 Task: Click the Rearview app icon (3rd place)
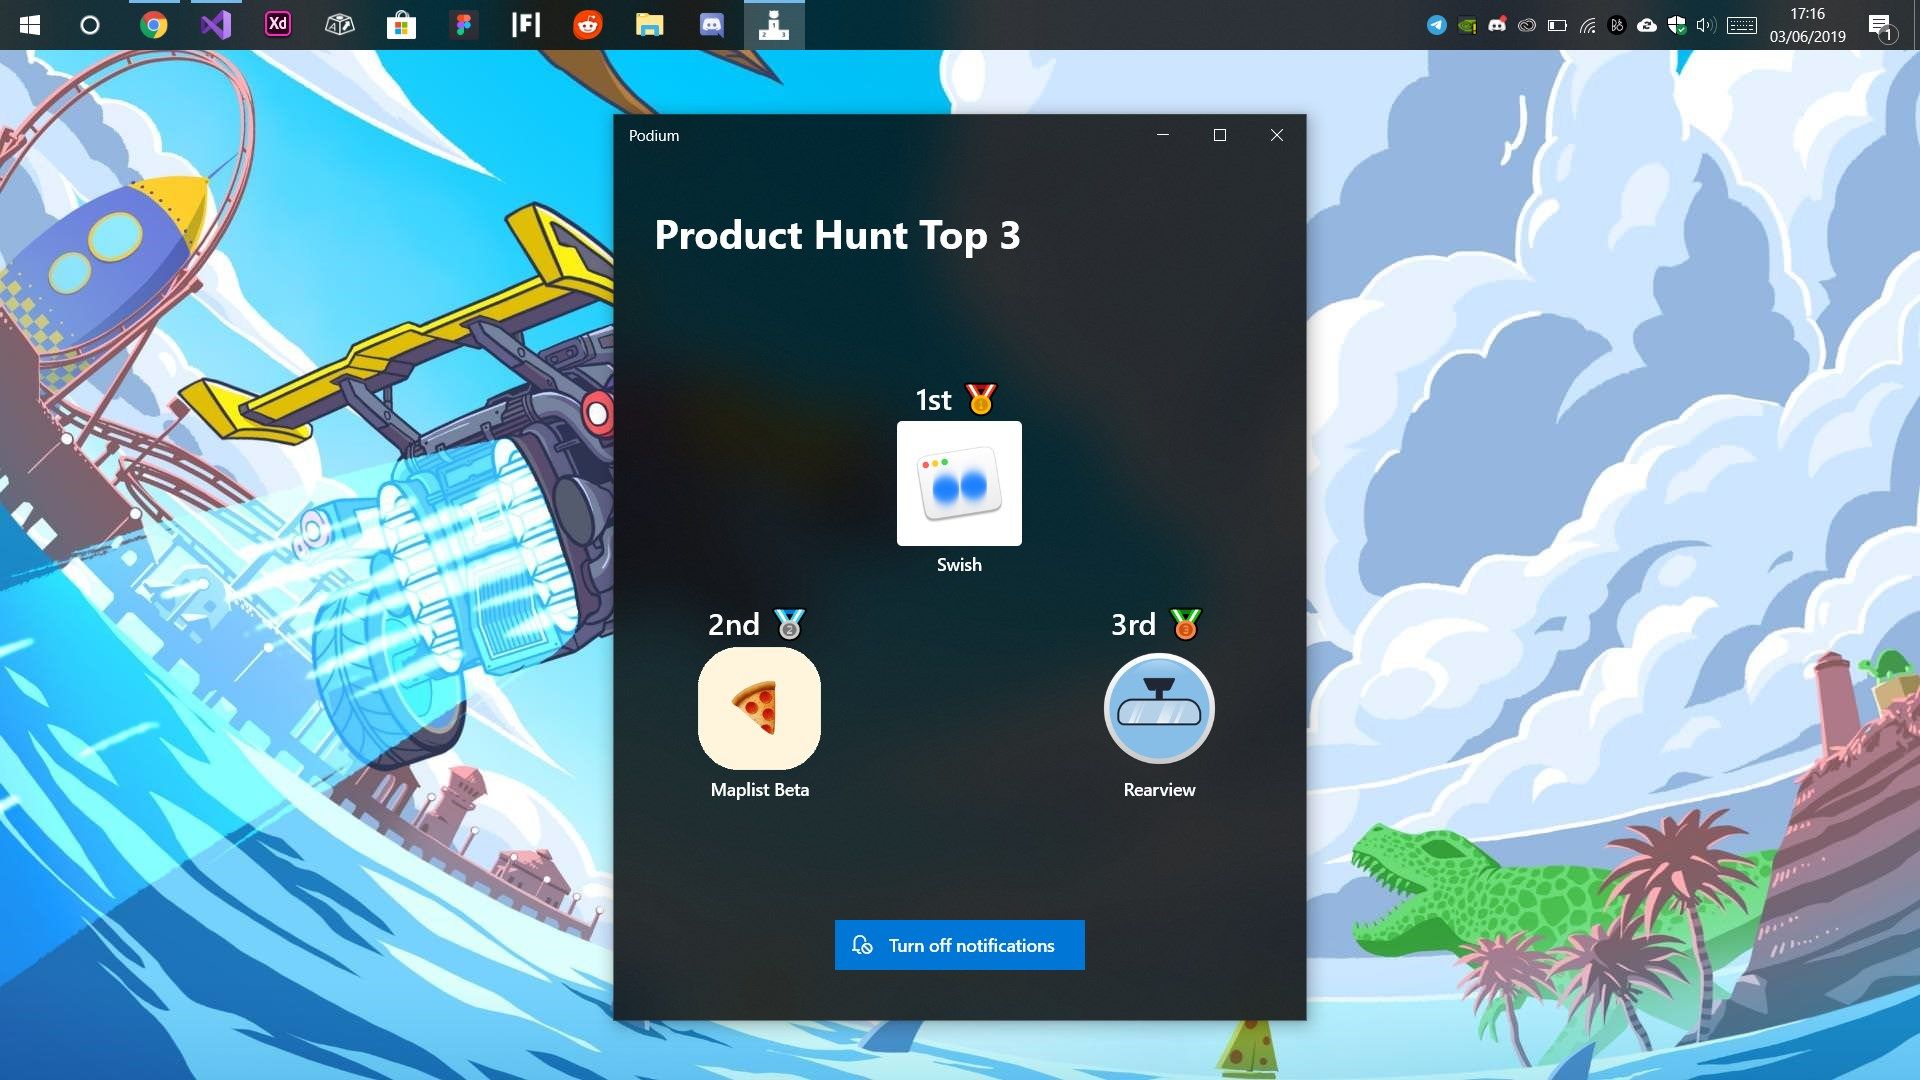point(1159,708)
